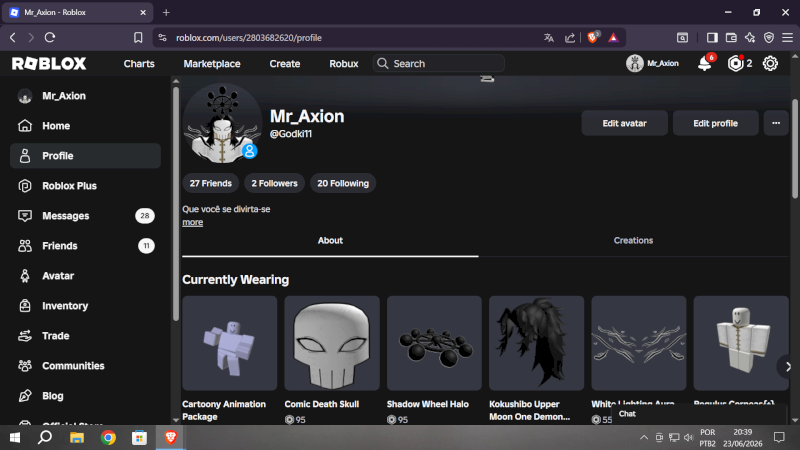
Task: Open the Windows Start menu
Action: (15, 437)
